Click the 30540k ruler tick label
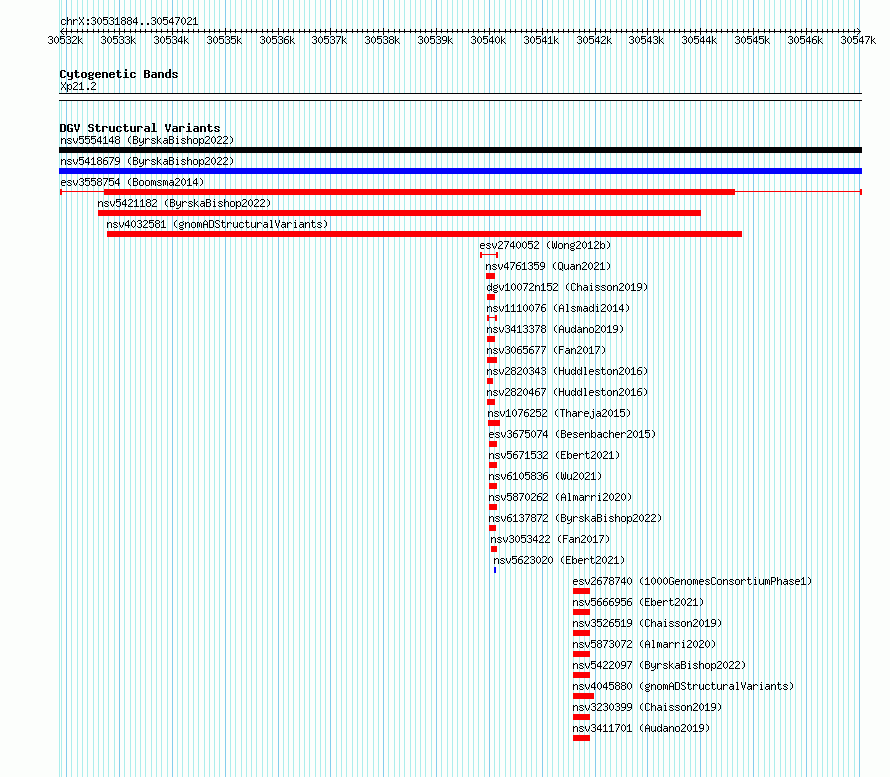The width and height of the screenshot is (890, 777). click(488, 40)
